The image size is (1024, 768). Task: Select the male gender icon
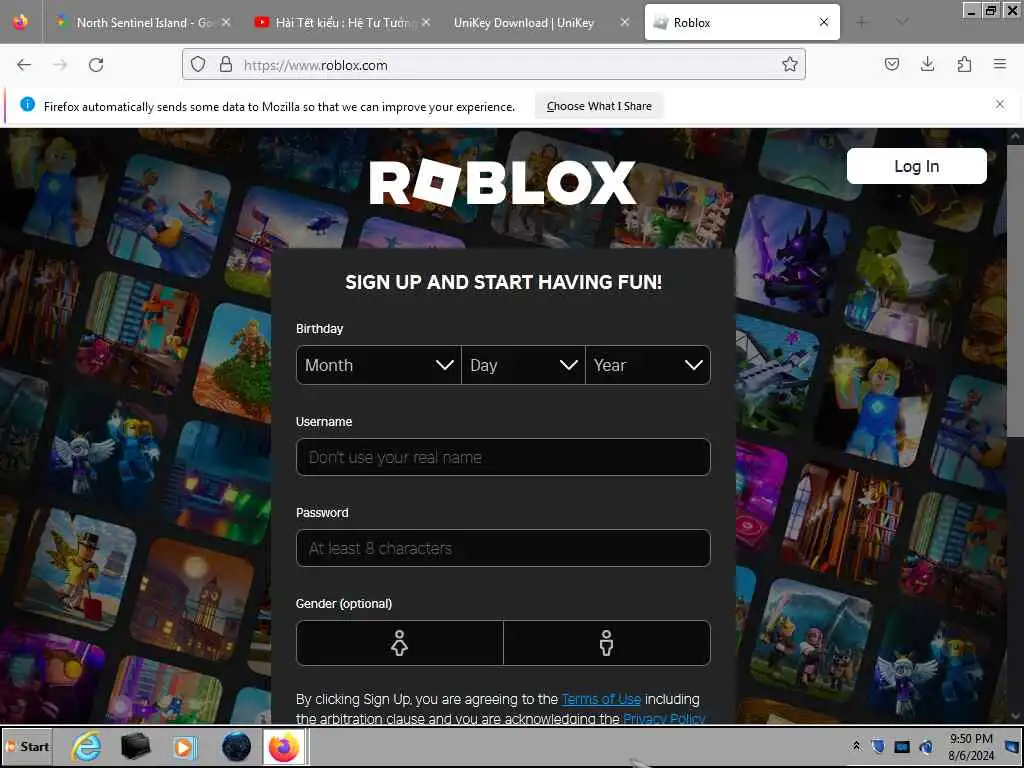coord(607,643)
